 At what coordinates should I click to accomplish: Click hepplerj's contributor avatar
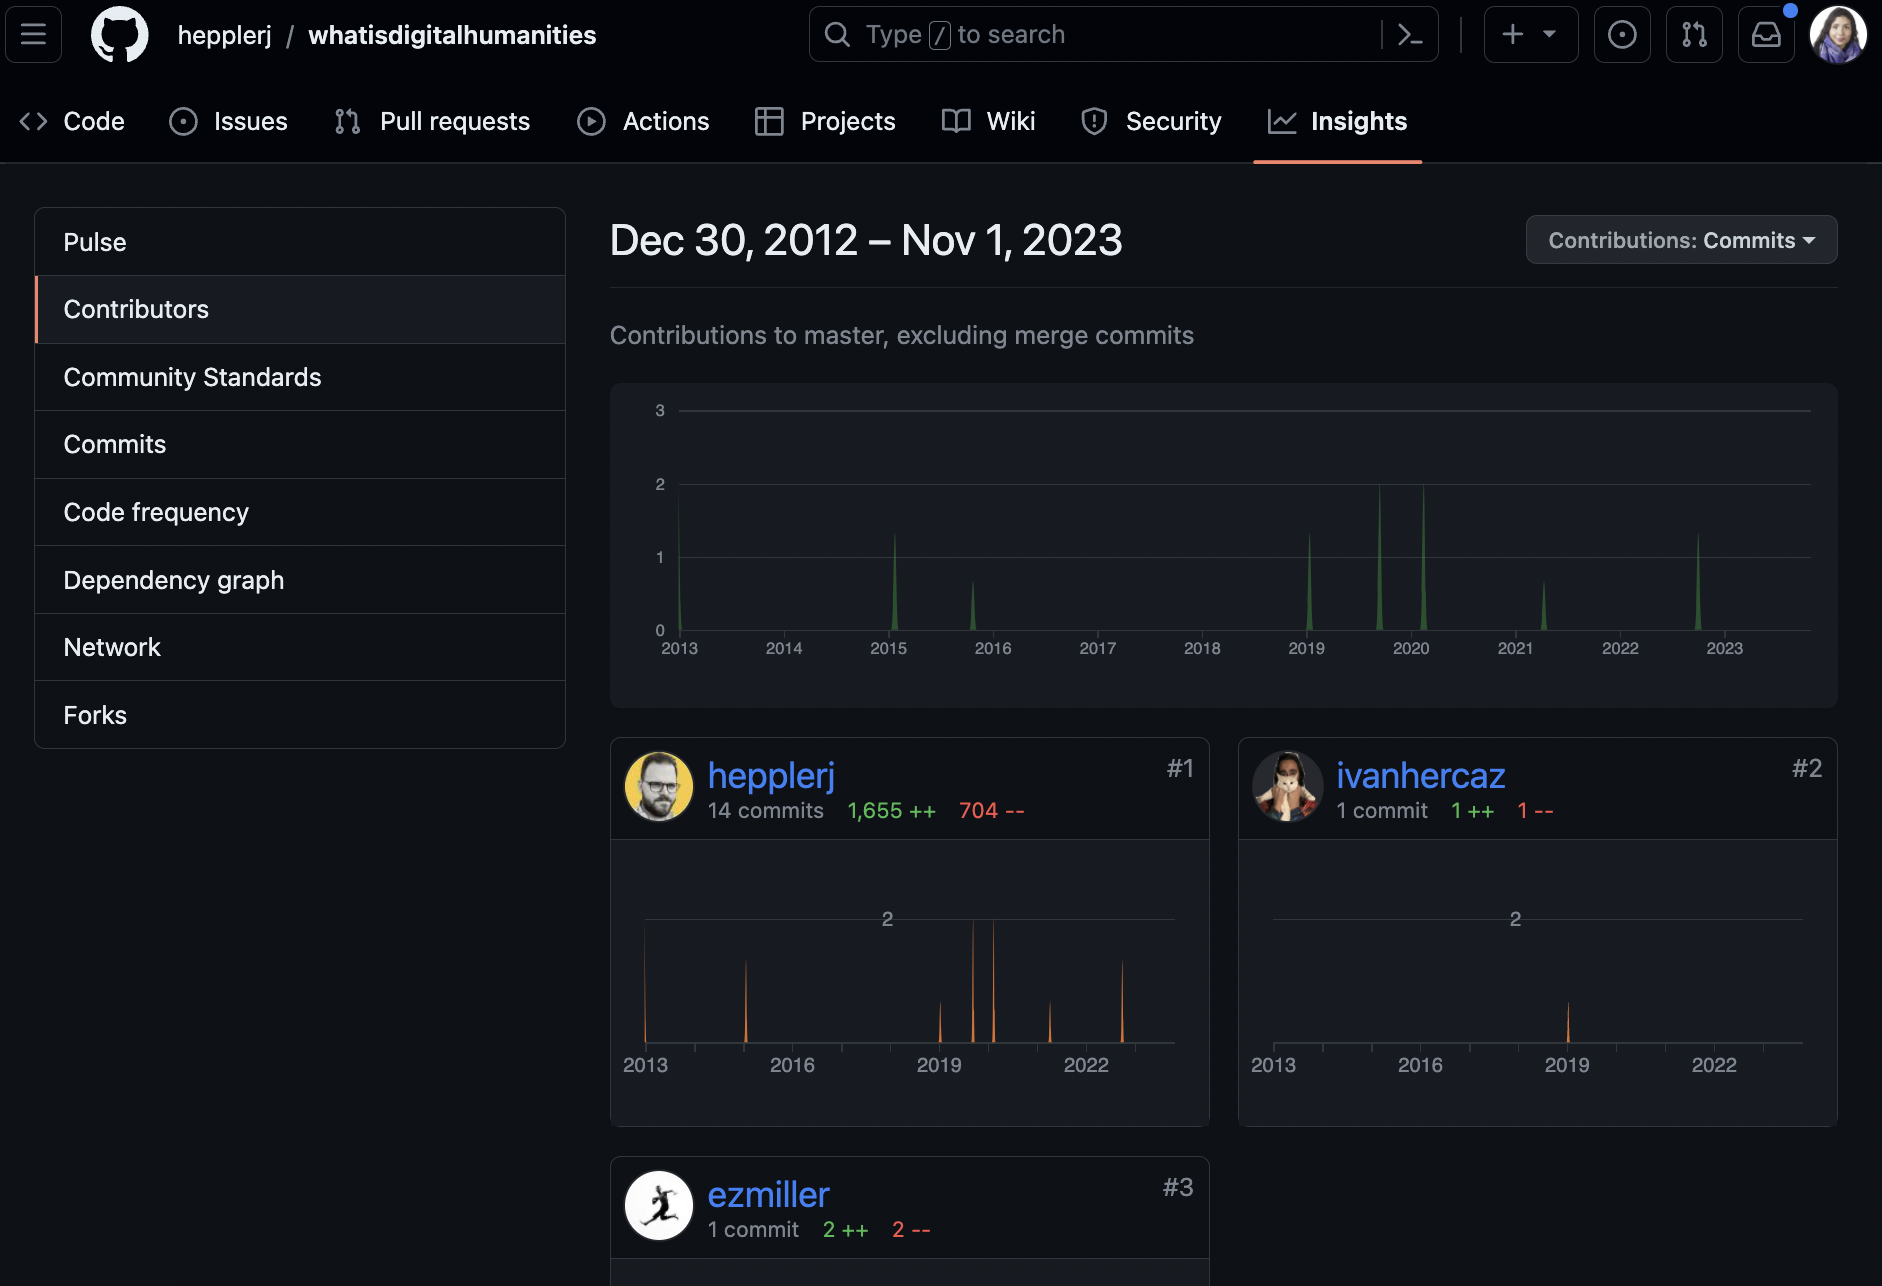(x=659, y=787)
